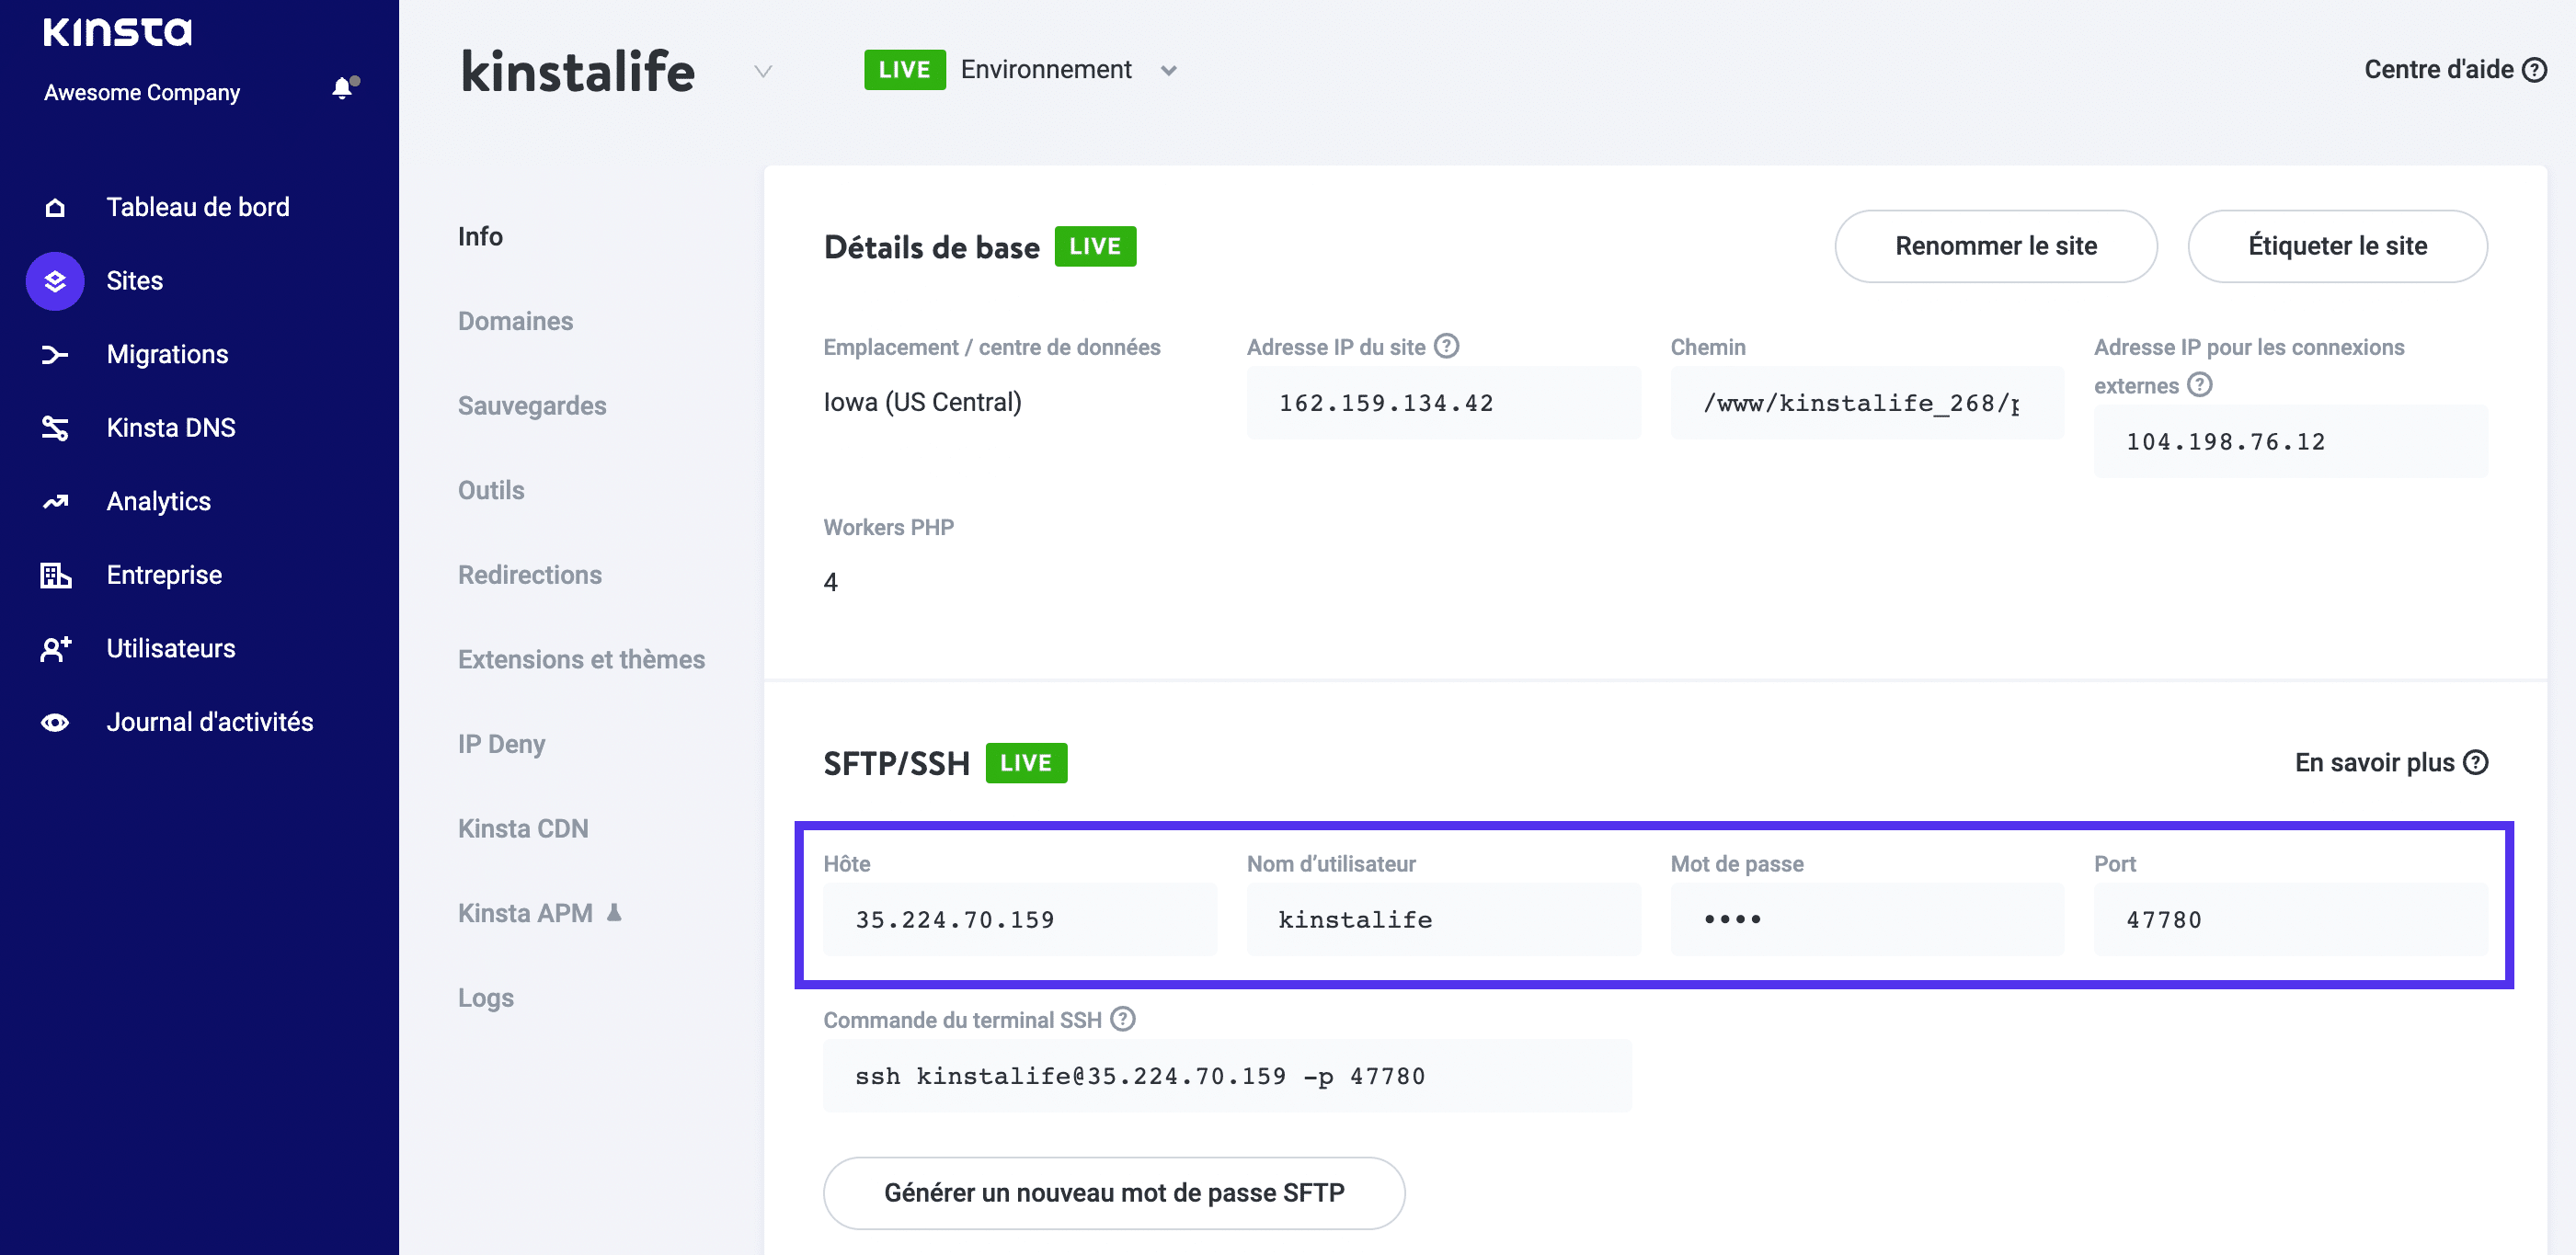Click the Entreprise building icon
Image resolution: width=2576 pixels, height=1255 pixels.
[55, 575]
